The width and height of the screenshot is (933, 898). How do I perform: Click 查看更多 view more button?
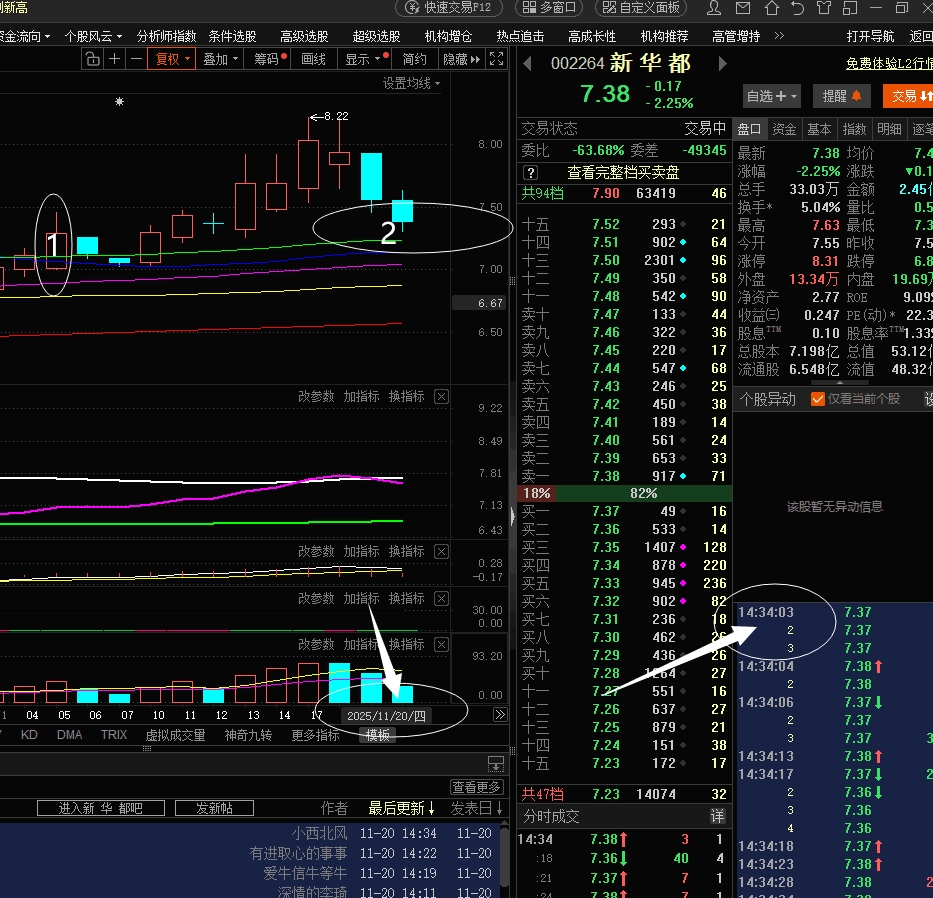tap(477, 787)
